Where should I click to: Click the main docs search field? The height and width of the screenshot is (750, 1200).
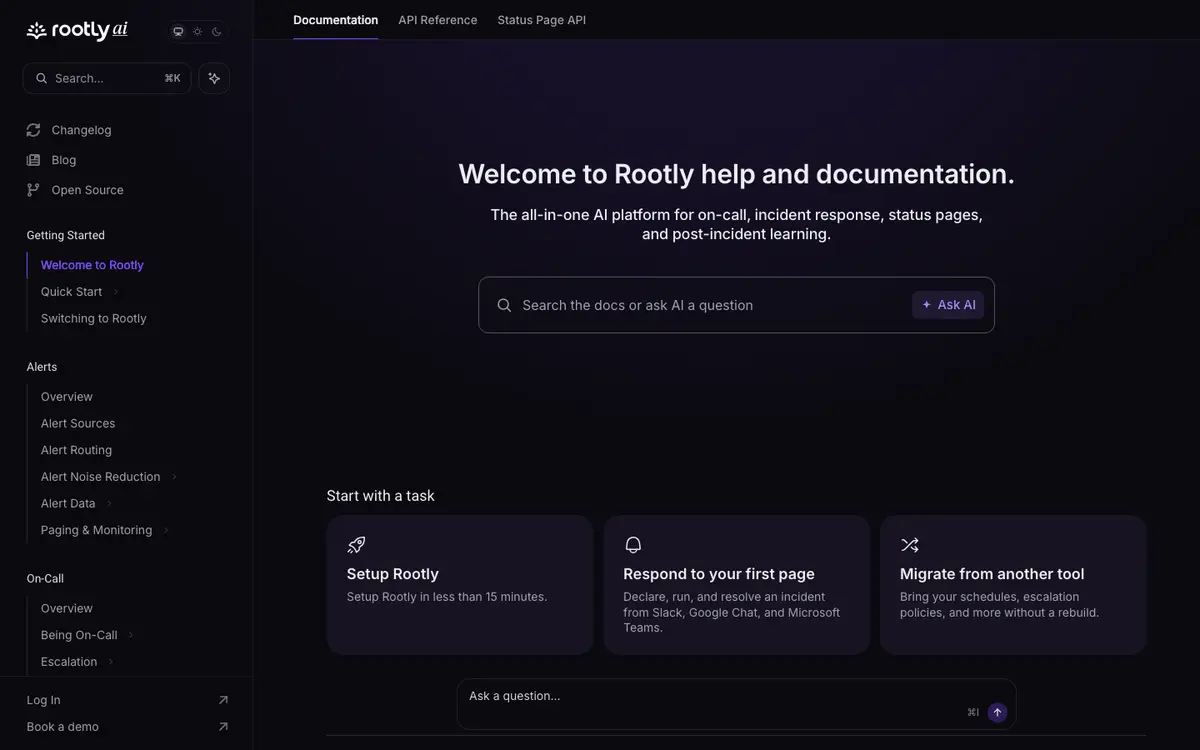(736, 305)
